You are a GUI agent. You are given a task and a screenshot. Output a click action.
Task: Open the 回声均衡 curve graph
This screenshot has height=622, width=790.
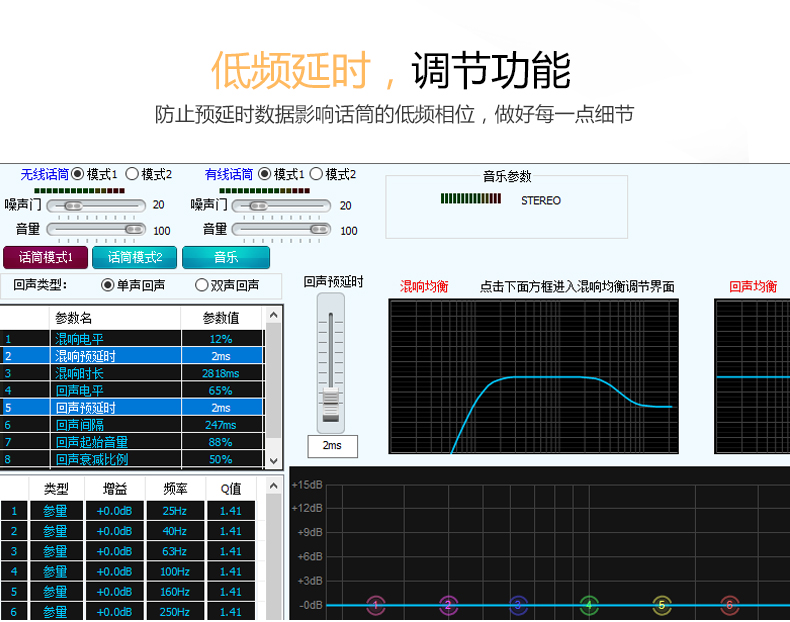(752, 376)
